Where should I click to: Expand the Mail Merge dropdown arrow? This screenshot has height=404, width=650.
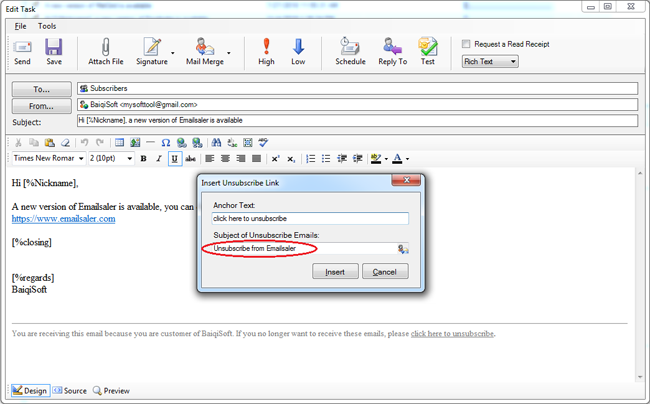228,53
